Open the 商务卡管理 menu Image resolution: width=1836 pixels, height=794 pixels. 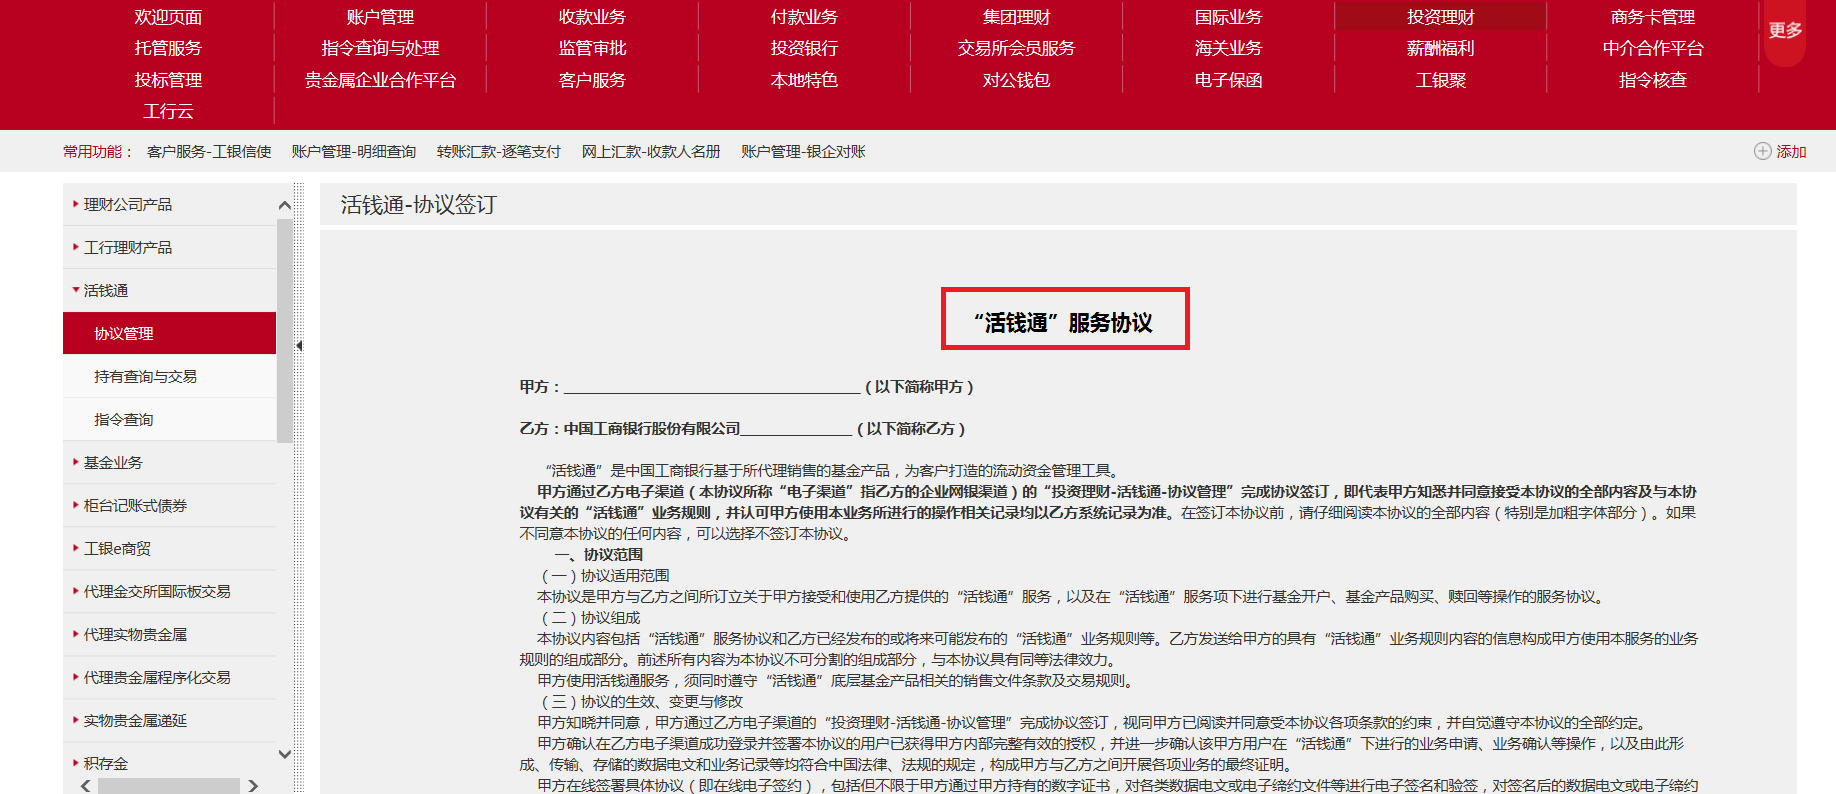1652,17
